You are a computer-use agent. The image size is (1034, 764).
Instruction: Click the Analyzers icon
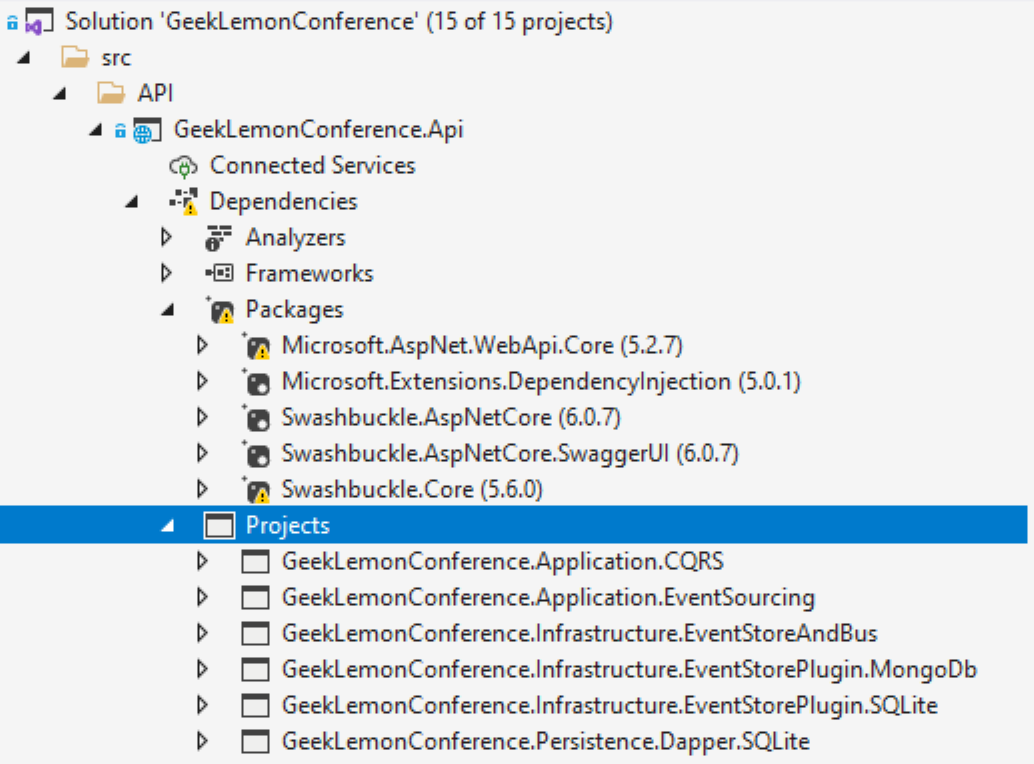pyautogui.click(x=219, y=238)
